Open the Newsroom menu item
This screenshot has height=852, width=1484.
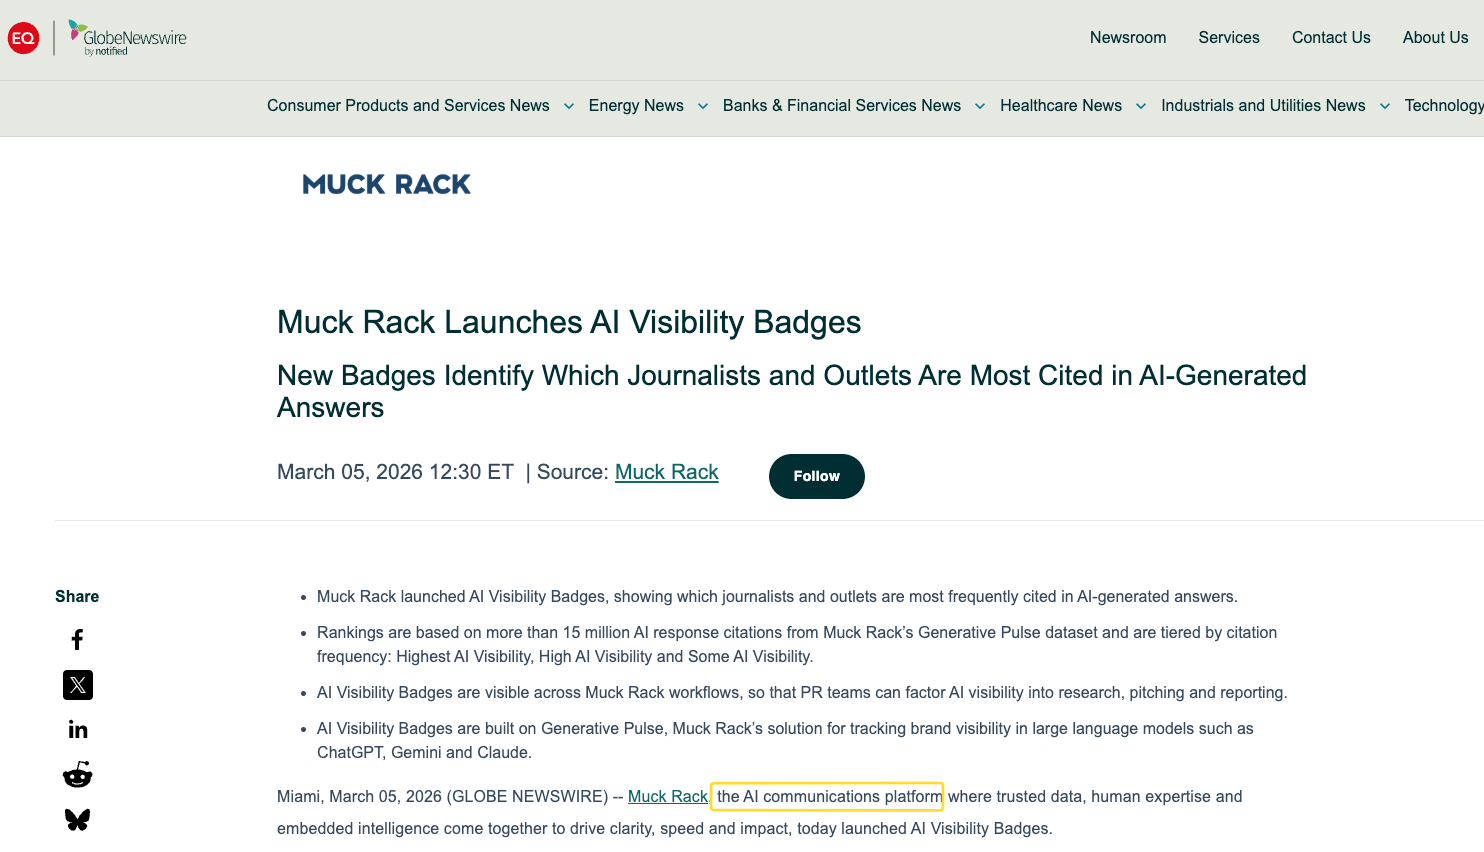[1128, 38]
